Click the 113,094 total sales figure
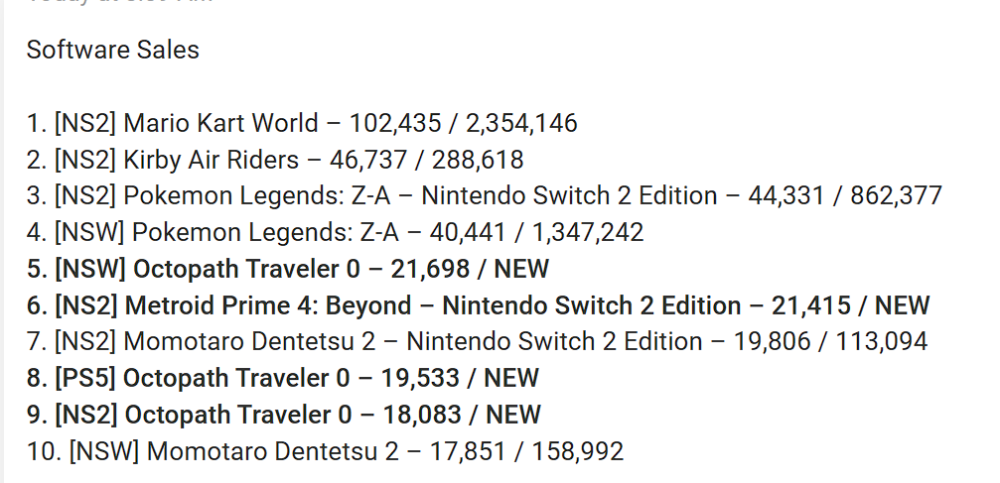The image size is (1000, 483). point(879,342)
